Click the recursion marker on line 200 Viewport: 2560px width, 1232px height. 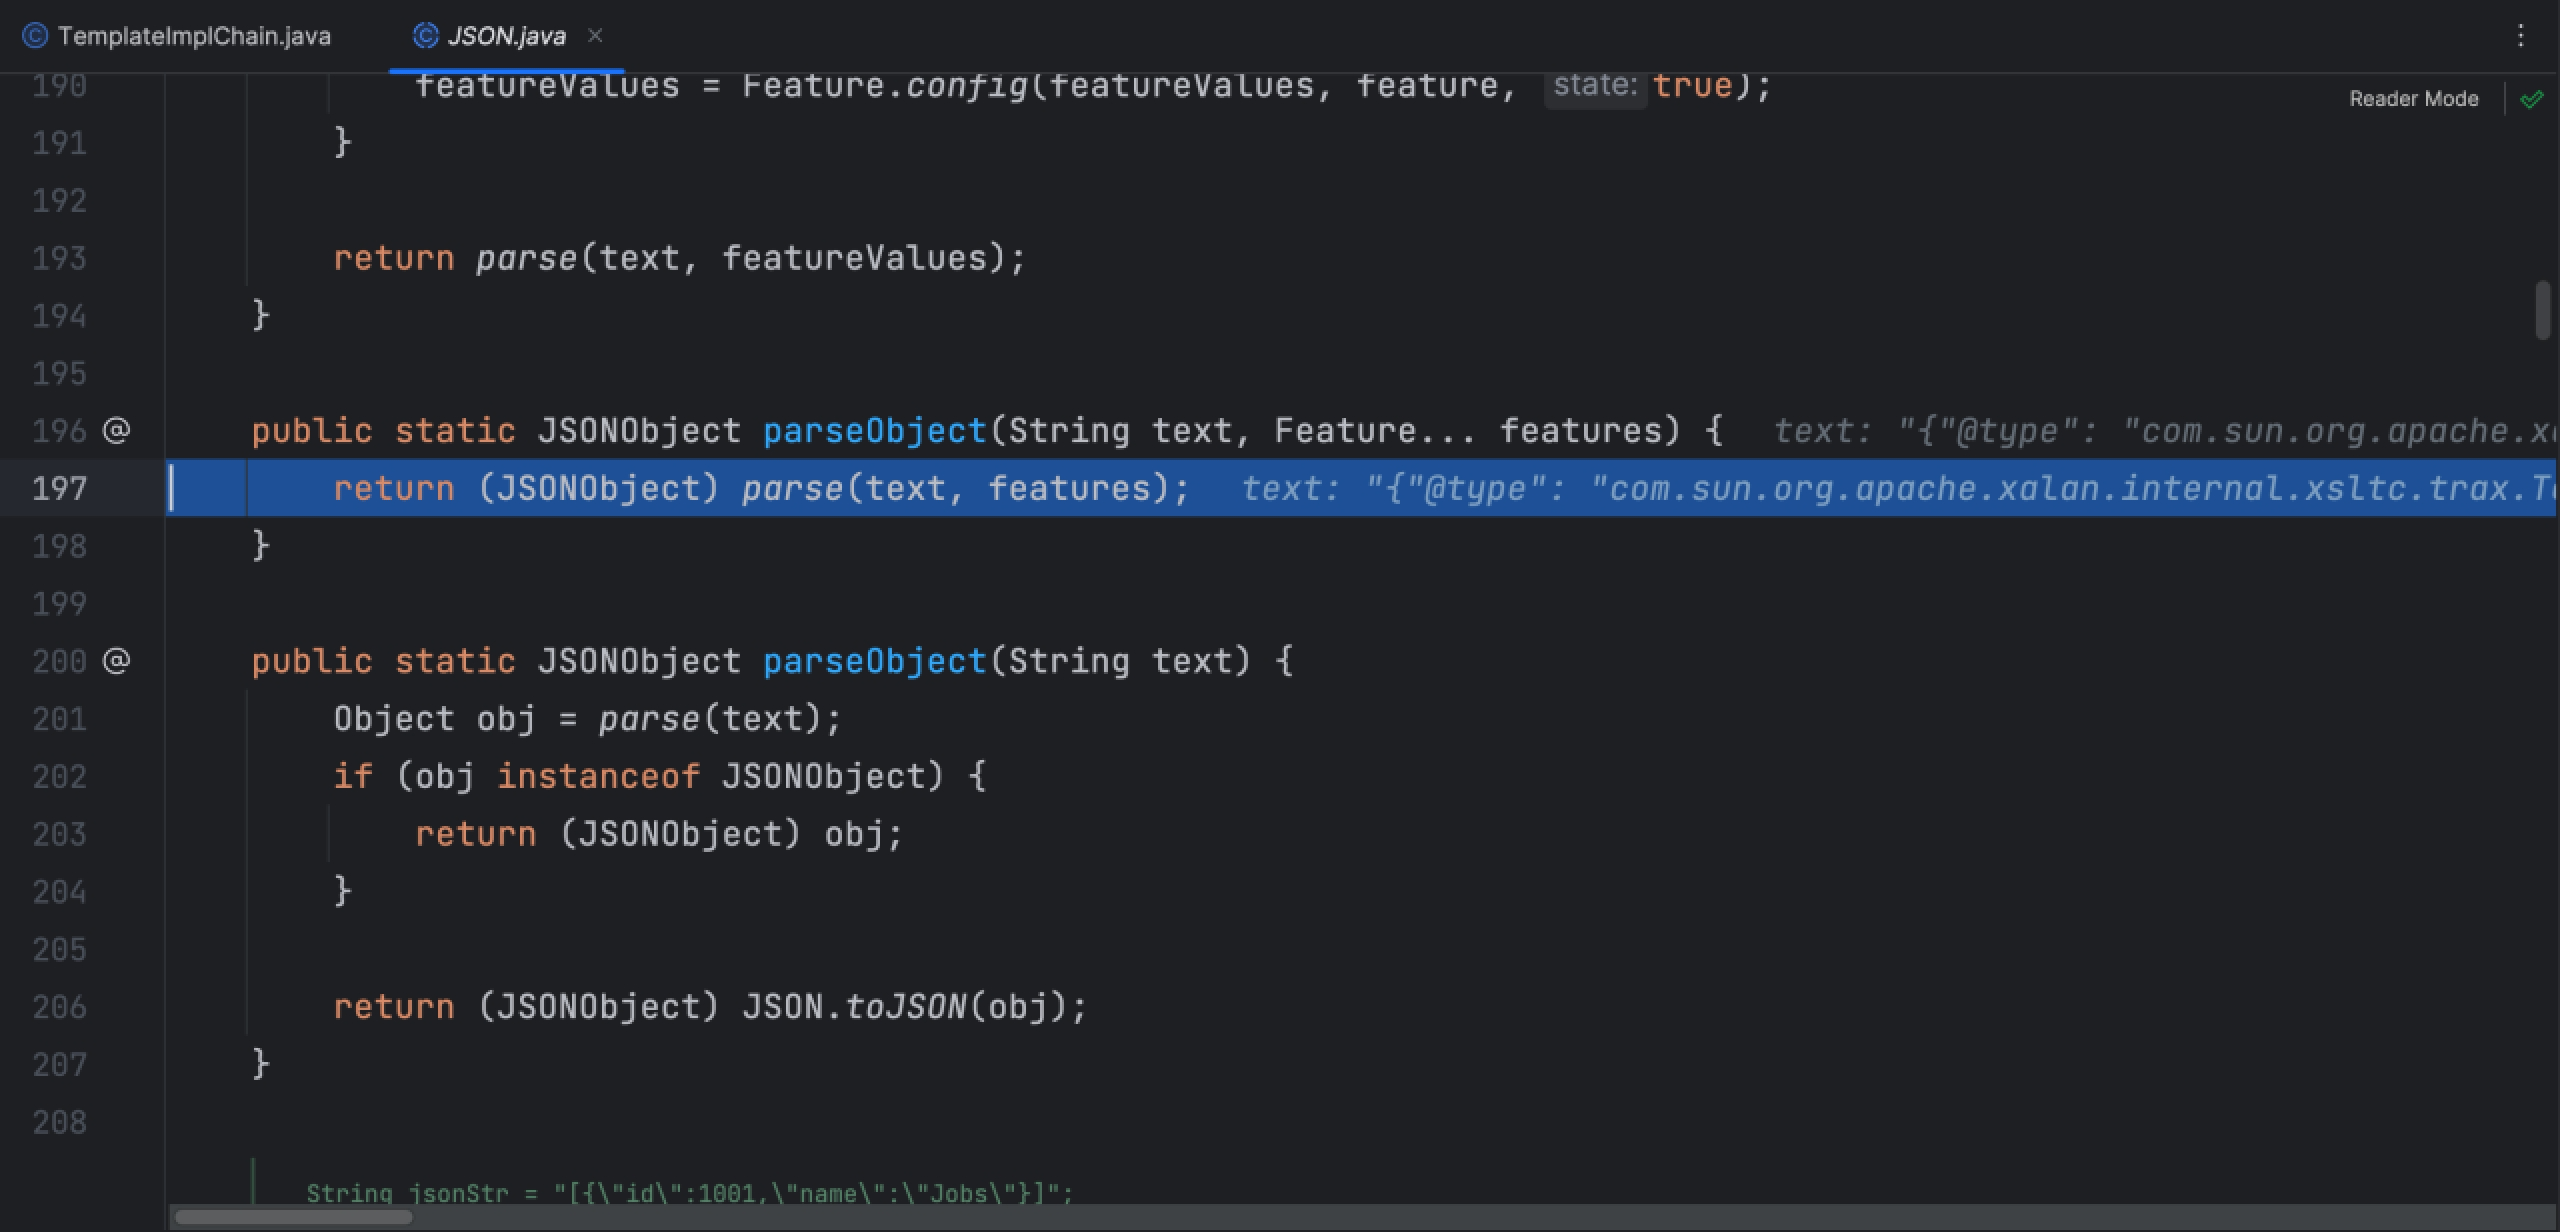coord(116,661)
